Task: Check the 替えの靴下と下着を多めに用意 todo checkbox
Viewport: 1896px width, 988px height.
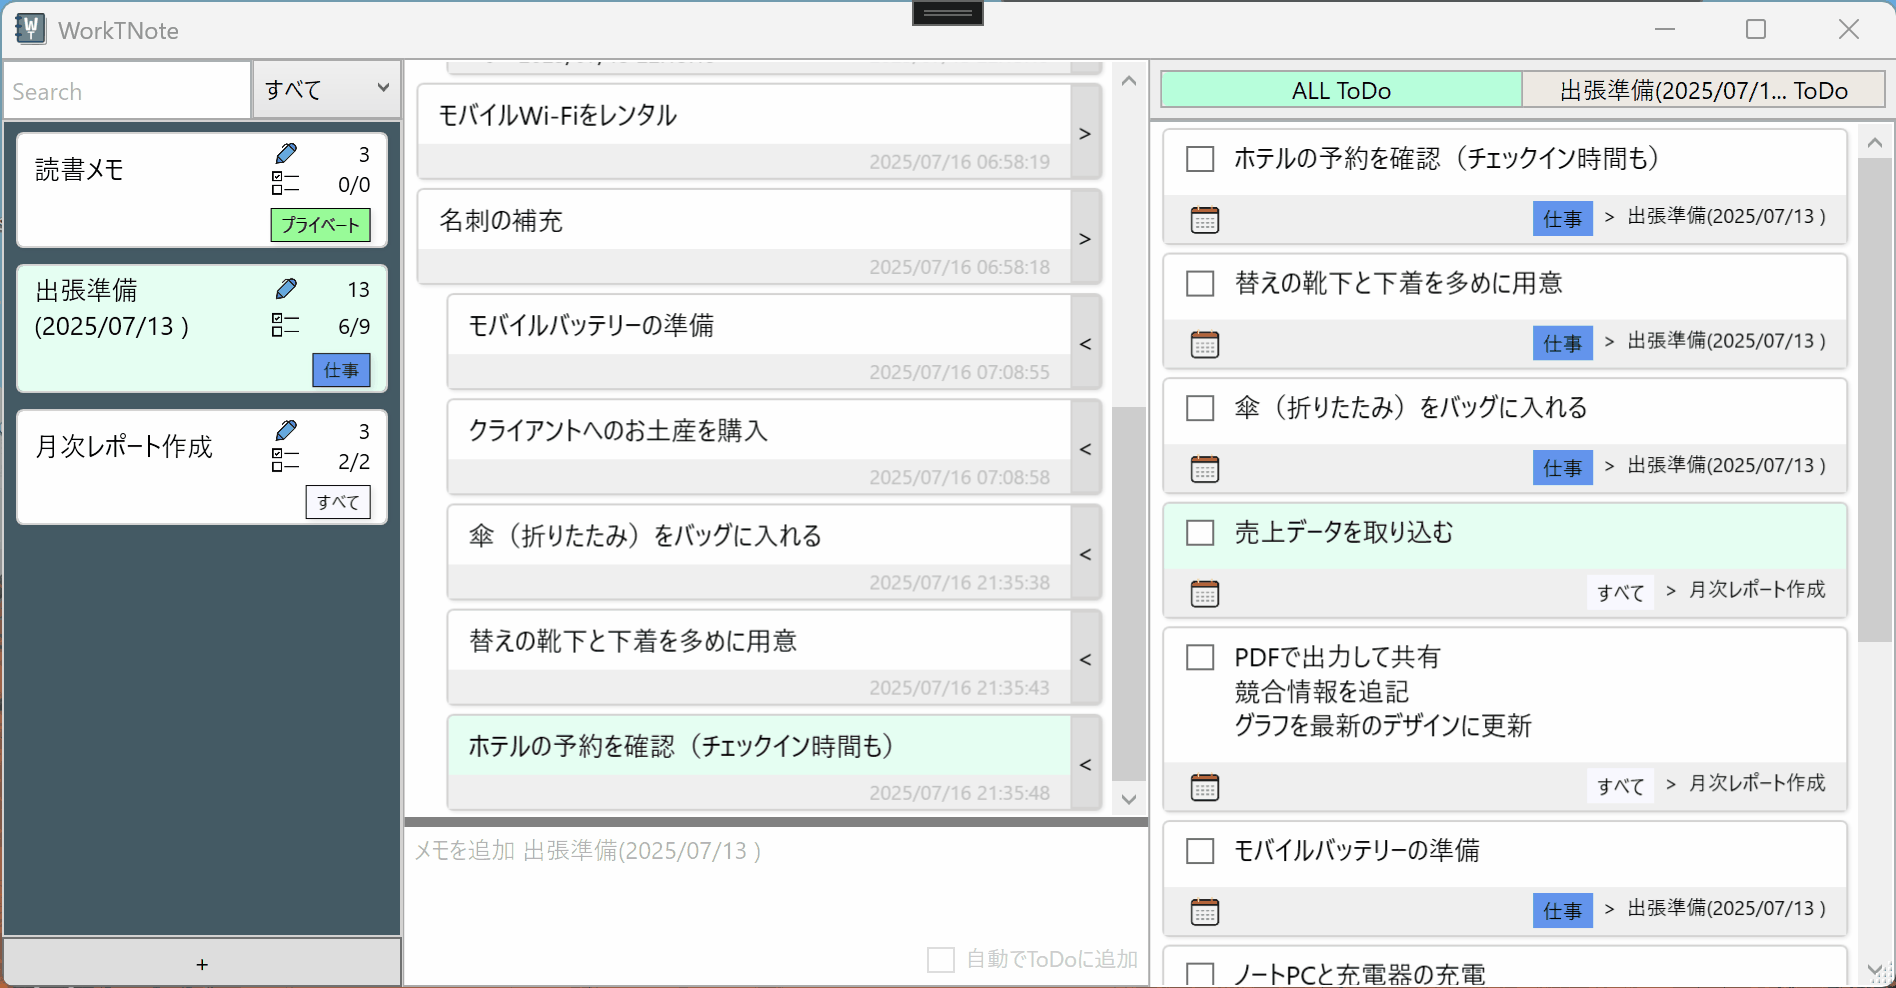Action: [x=1200, y=283]
